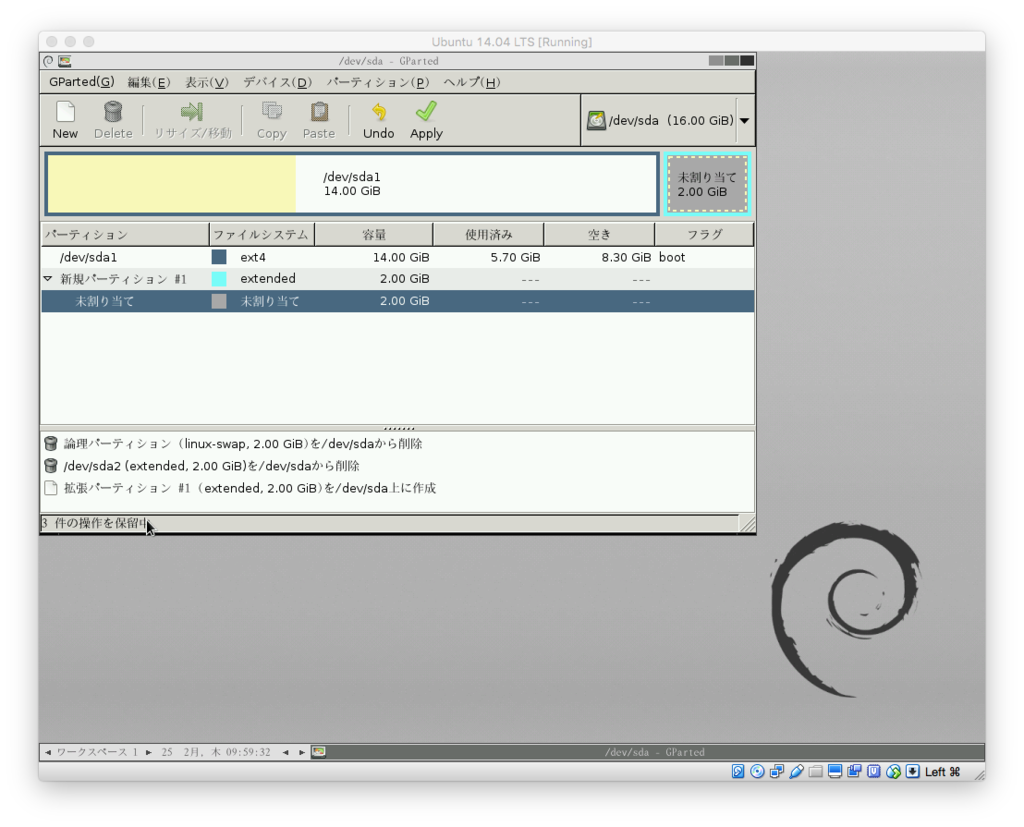Click Left ⌘ host key indicator
1024x827 pixels.
pos(942,772)
